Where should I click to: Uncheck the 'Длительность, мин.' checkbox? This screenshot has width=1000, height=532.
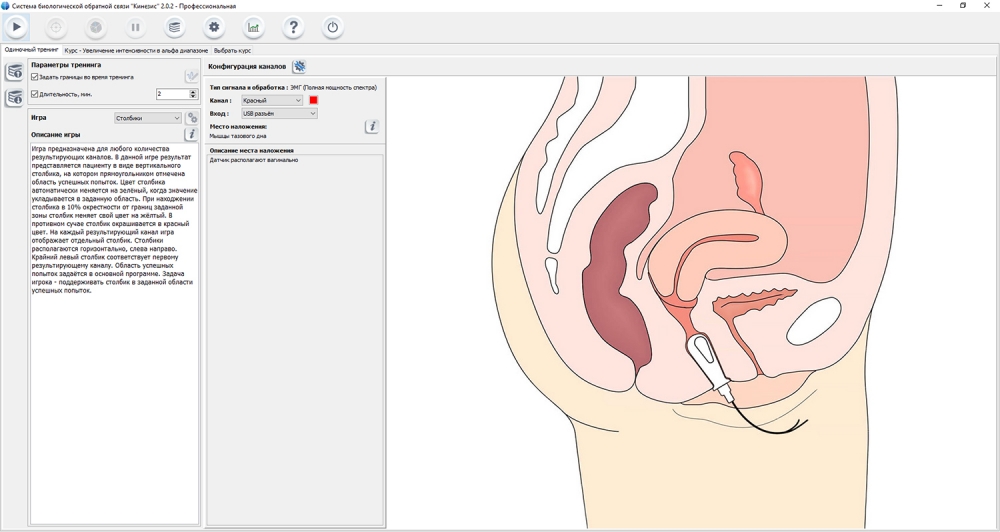35,94
